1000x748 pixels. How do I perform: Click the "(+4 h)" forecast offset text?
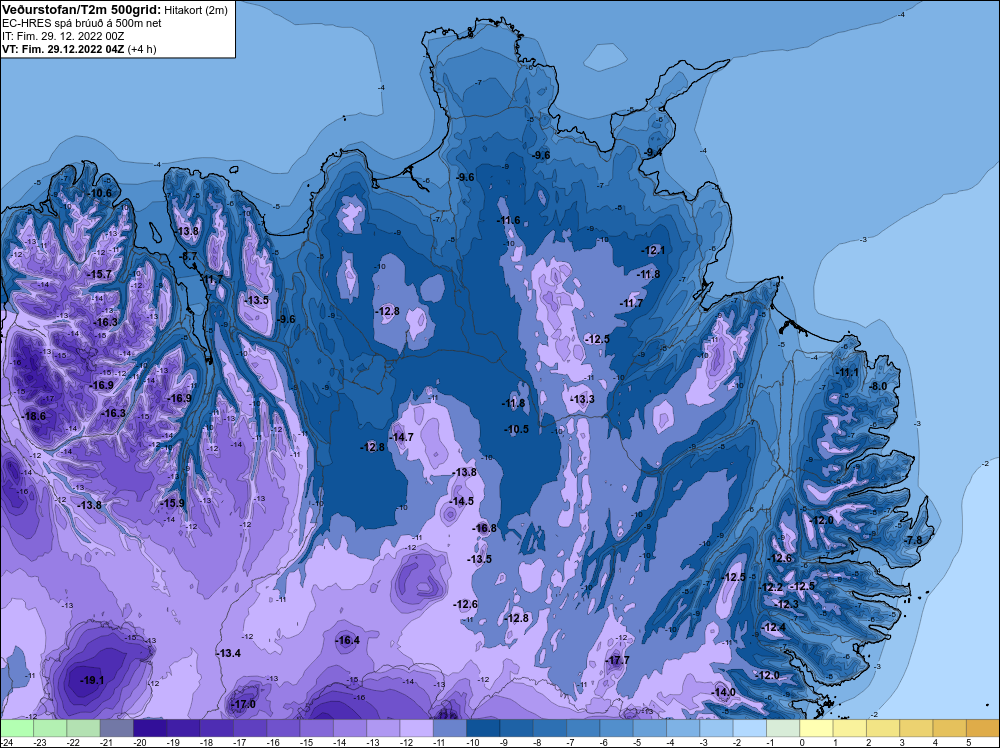[142, 49]
